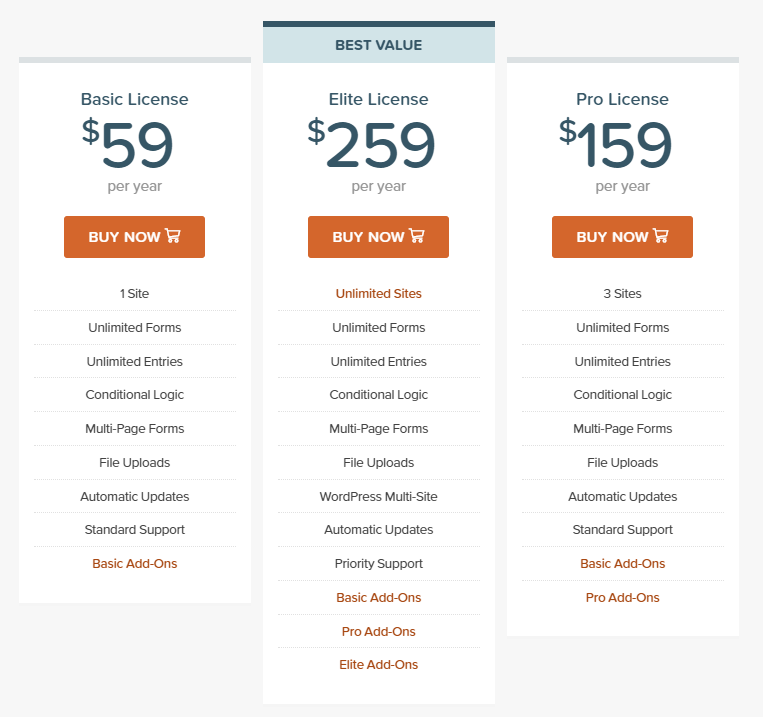
Task: Buy the Basic License for $59
Action: [x=134, y=237]
